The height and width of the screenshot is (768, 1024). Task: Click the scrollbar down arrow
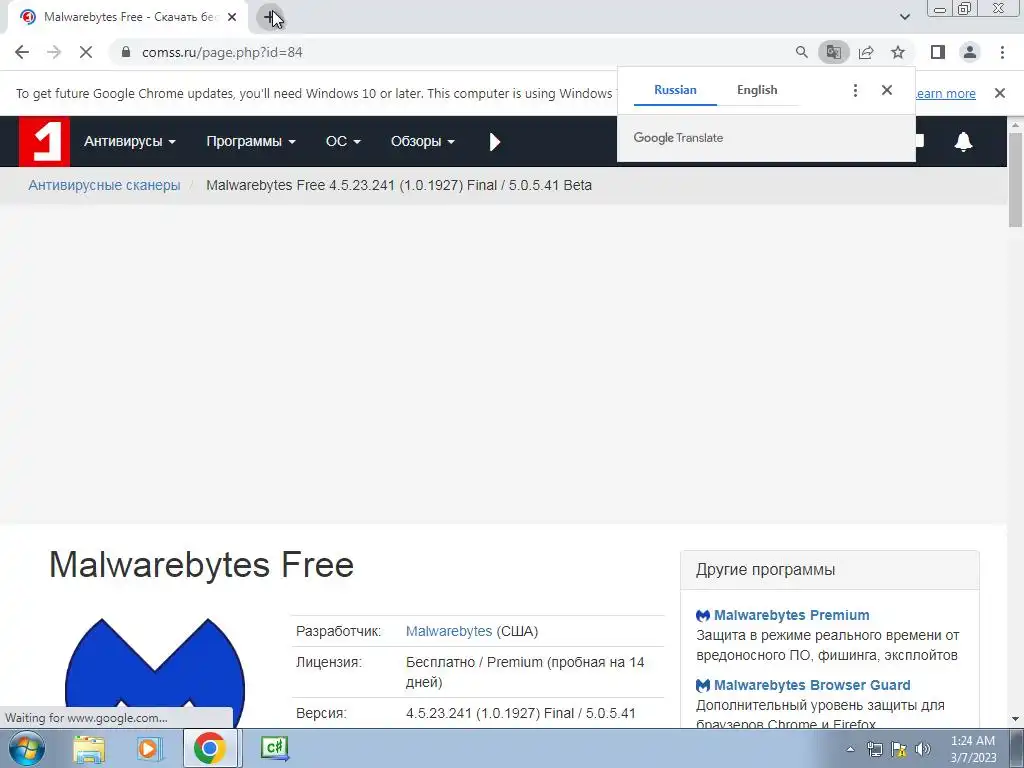click(x=1015, y=720)
